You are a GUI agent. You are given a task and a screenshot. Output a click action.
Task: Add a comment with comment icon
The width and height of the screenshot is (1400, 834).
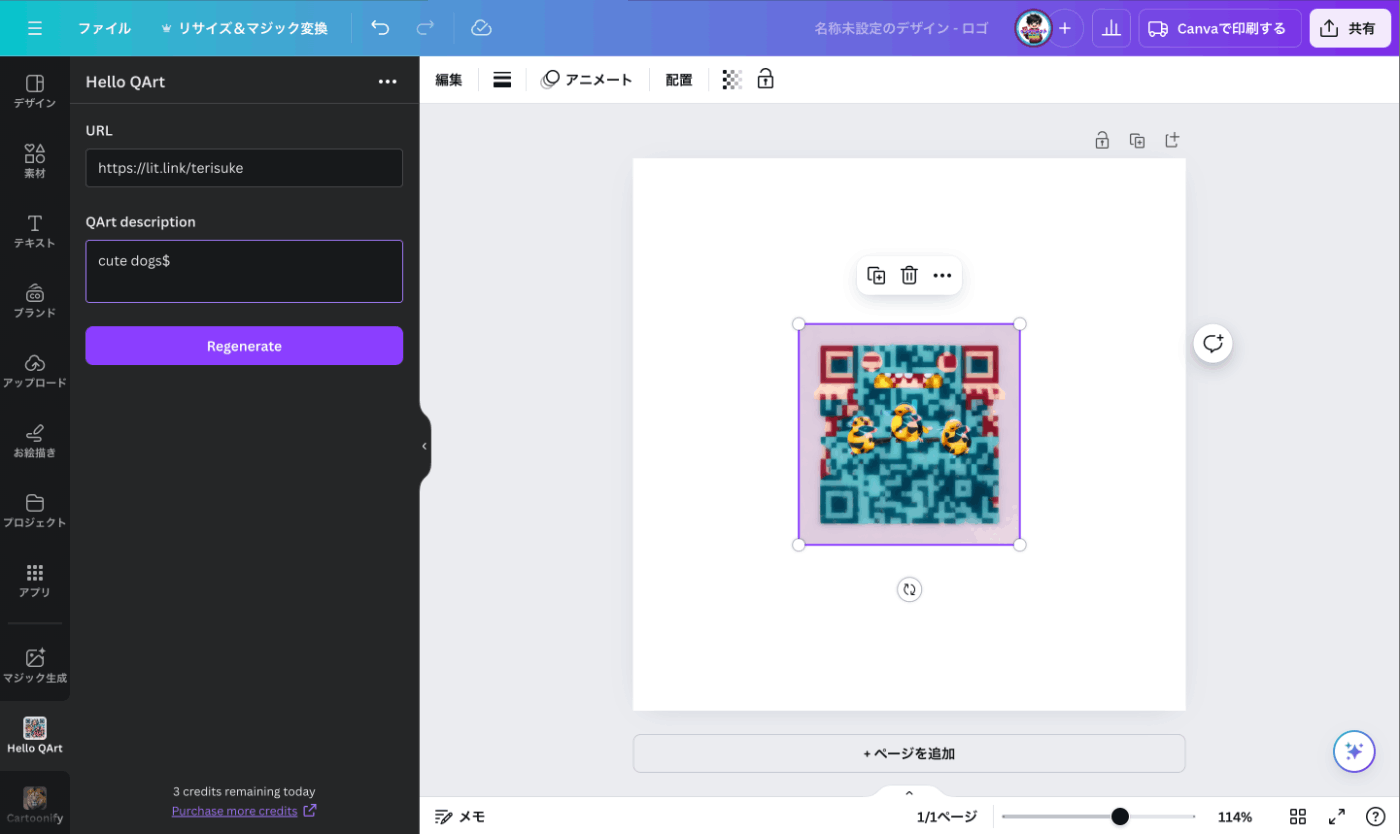point(1213,344)
